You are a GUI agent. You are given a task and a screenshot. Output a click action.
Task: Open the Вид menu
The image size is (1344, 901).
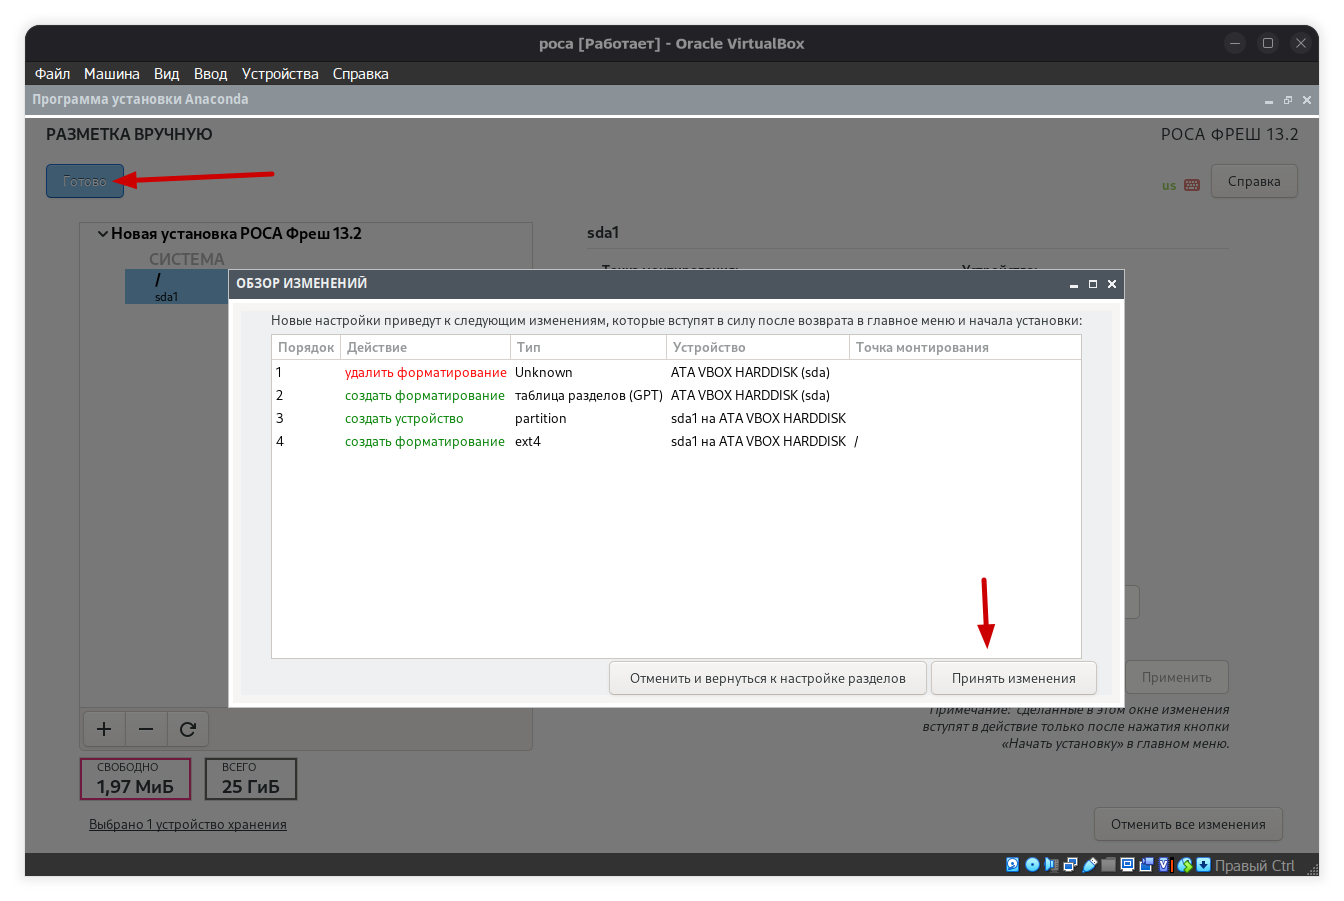[166, 74]
